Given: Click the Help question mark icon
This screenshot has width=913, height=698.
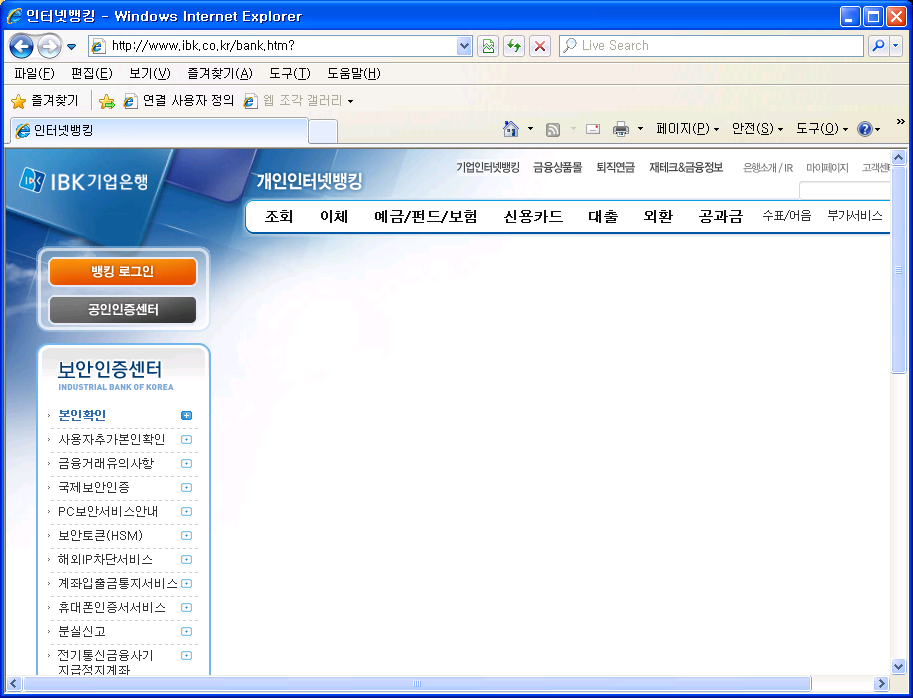Looking at the screenshot, I should click(865, 129).
